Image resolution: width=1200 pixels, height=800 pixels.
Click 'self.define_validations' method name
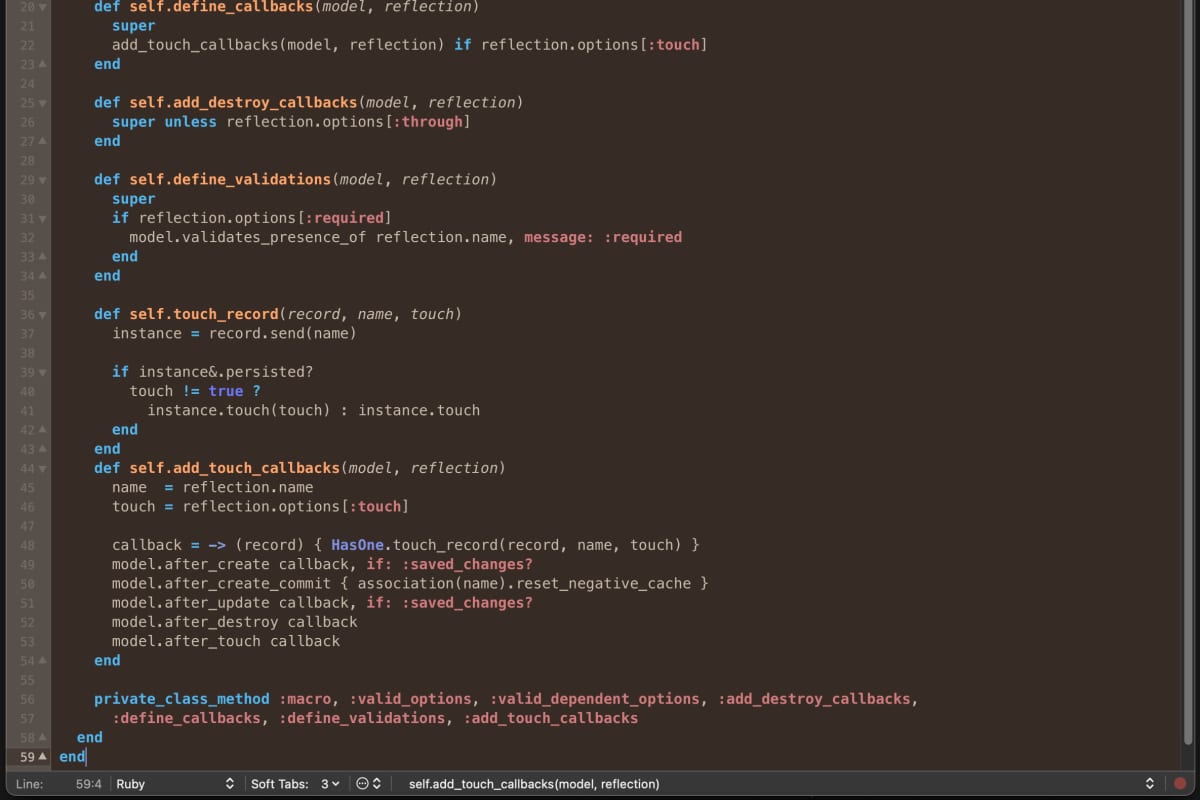click(x=230, y=179)
